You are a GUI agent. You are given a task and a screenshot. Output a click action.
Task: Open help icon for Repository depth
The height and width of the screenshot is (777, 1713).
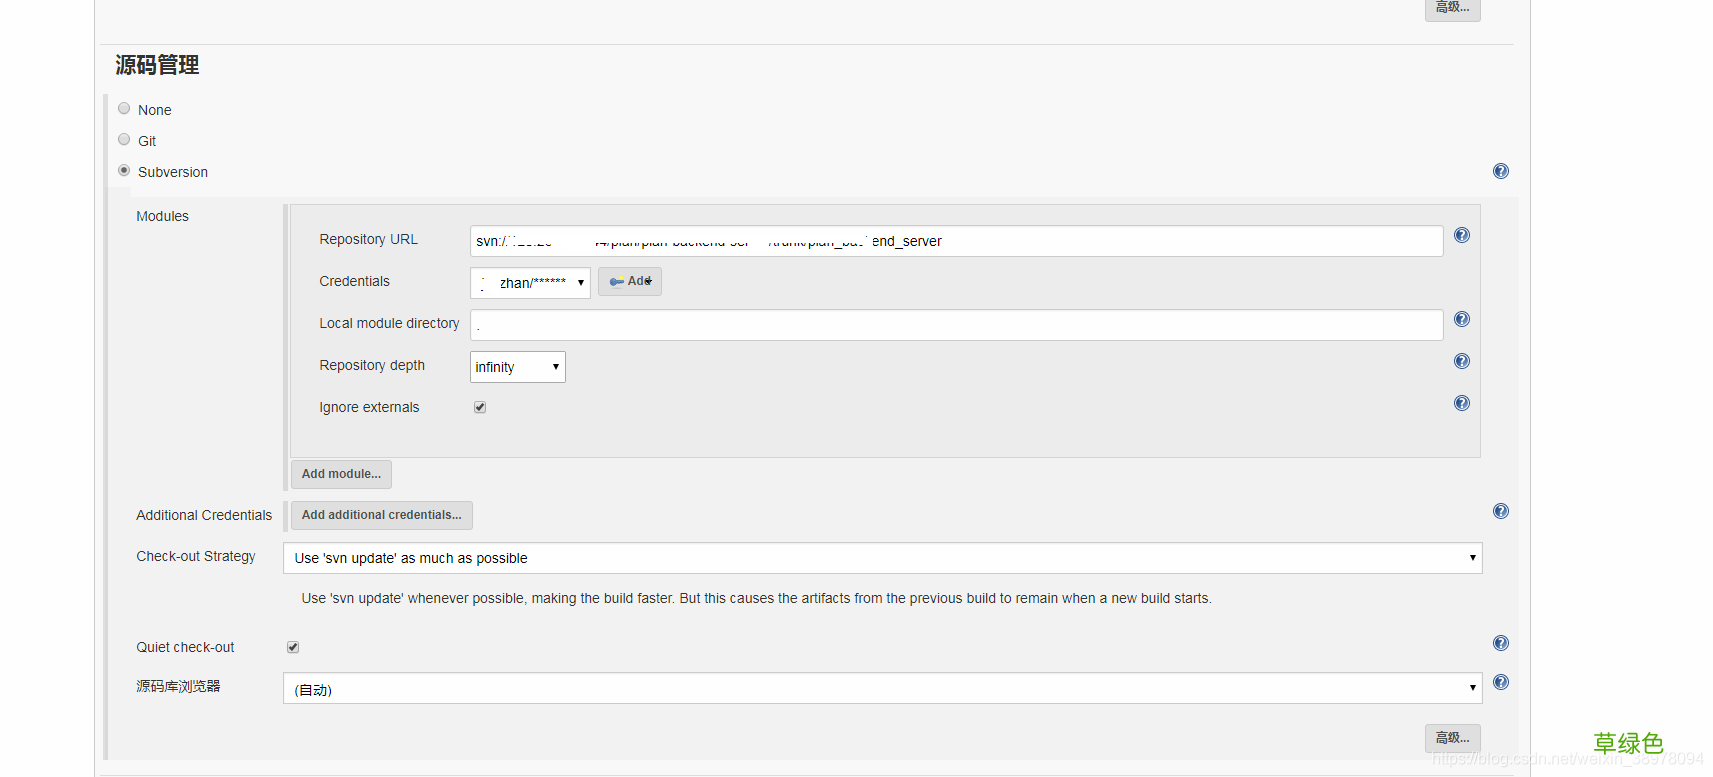coord(1461,361)
